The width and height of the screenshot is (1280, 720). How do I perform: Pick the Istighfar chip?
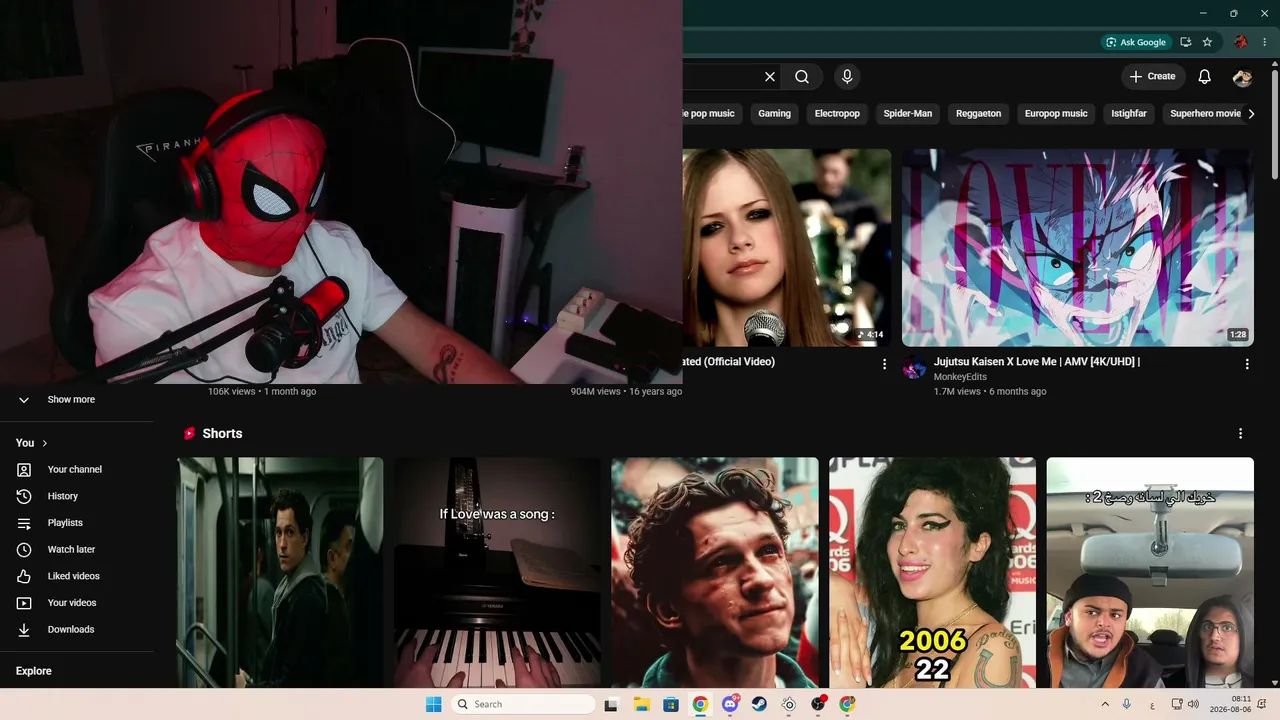click(1129, 114)
